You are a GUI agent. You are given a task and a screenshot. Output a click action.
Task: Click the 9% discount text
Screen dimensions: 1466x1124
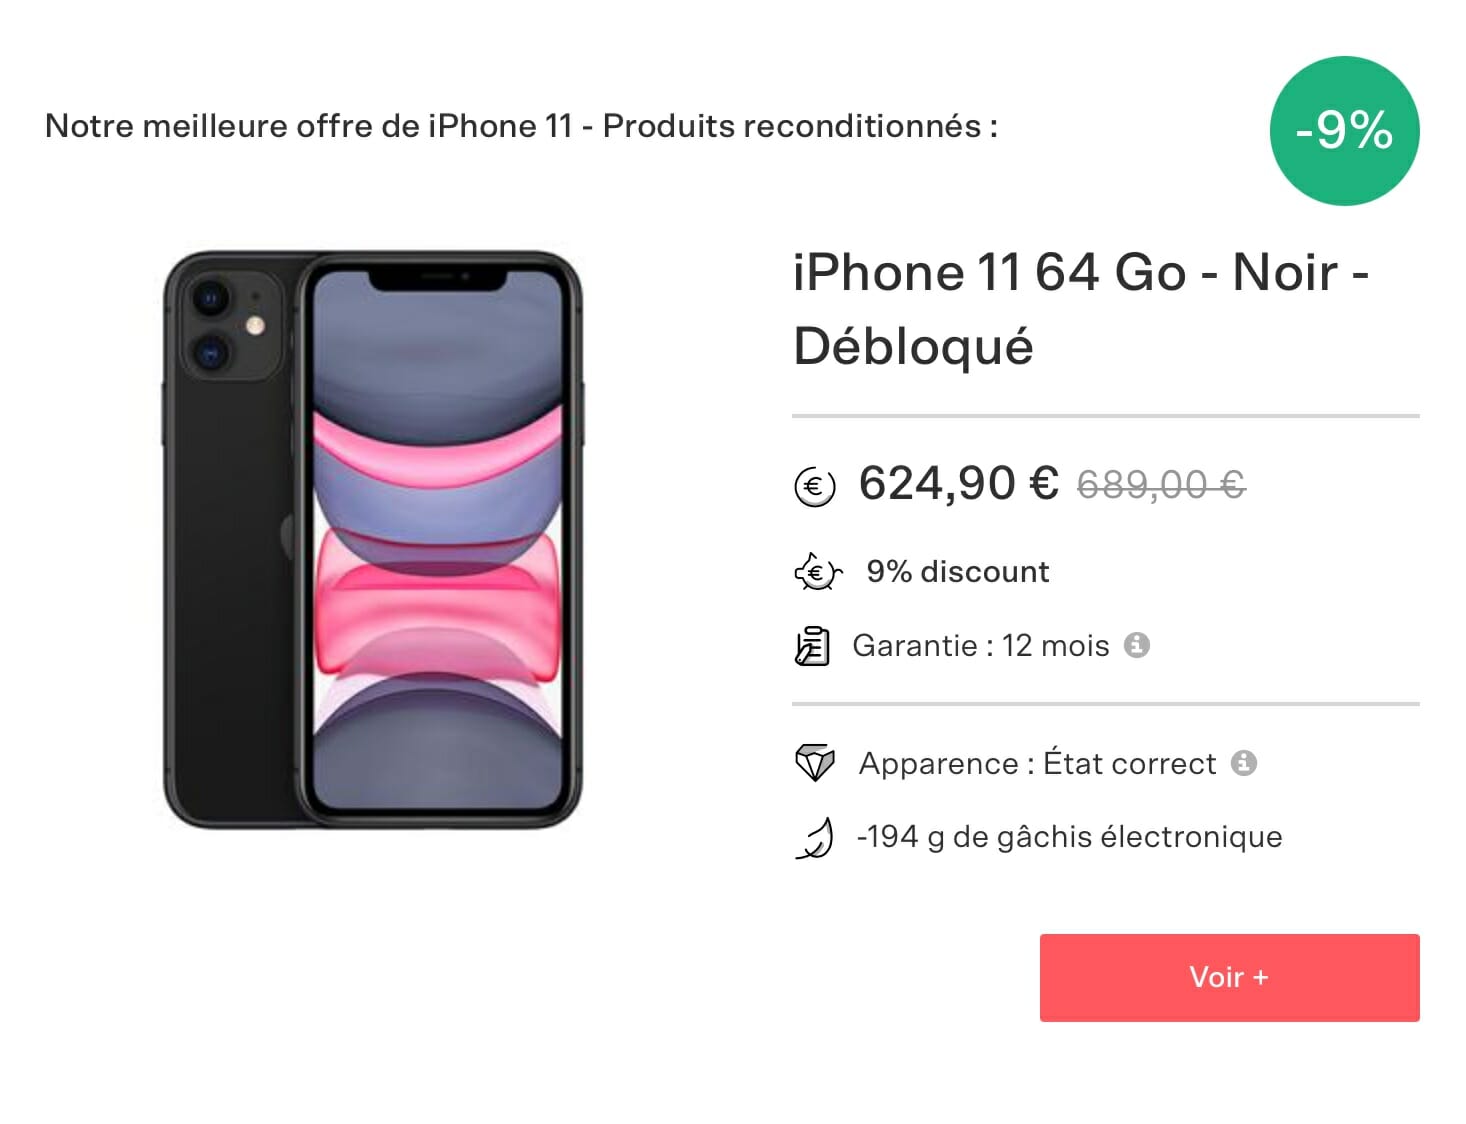957,571
